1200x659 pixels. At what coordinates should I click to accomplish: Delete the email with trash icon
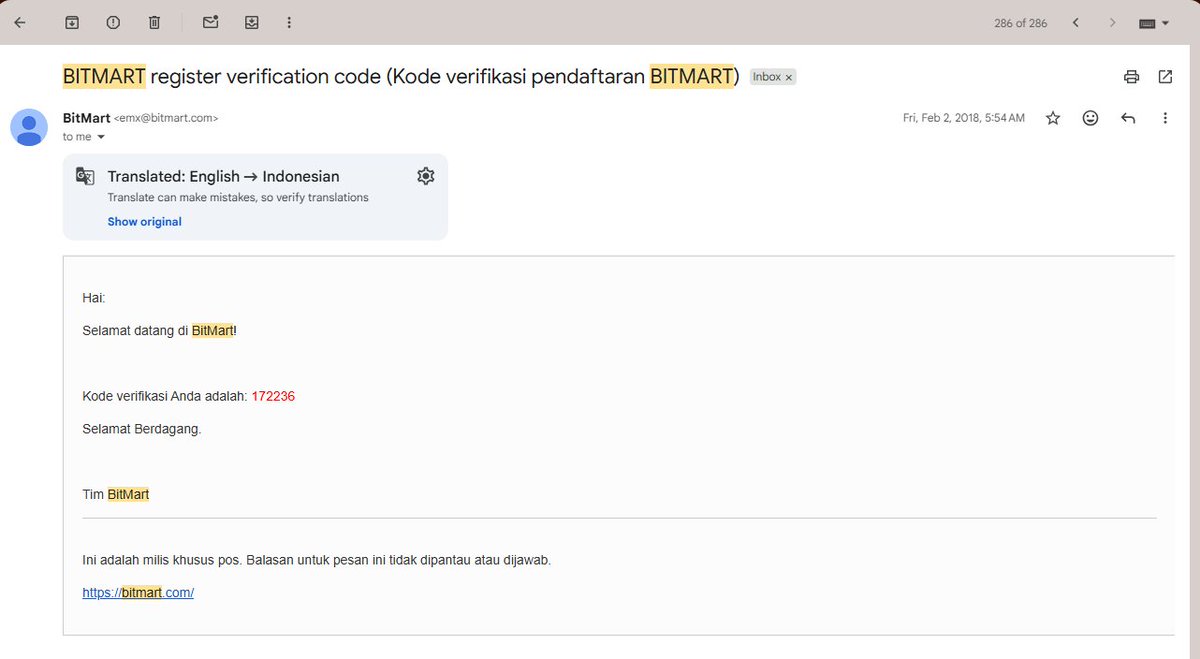coord(154,22)
